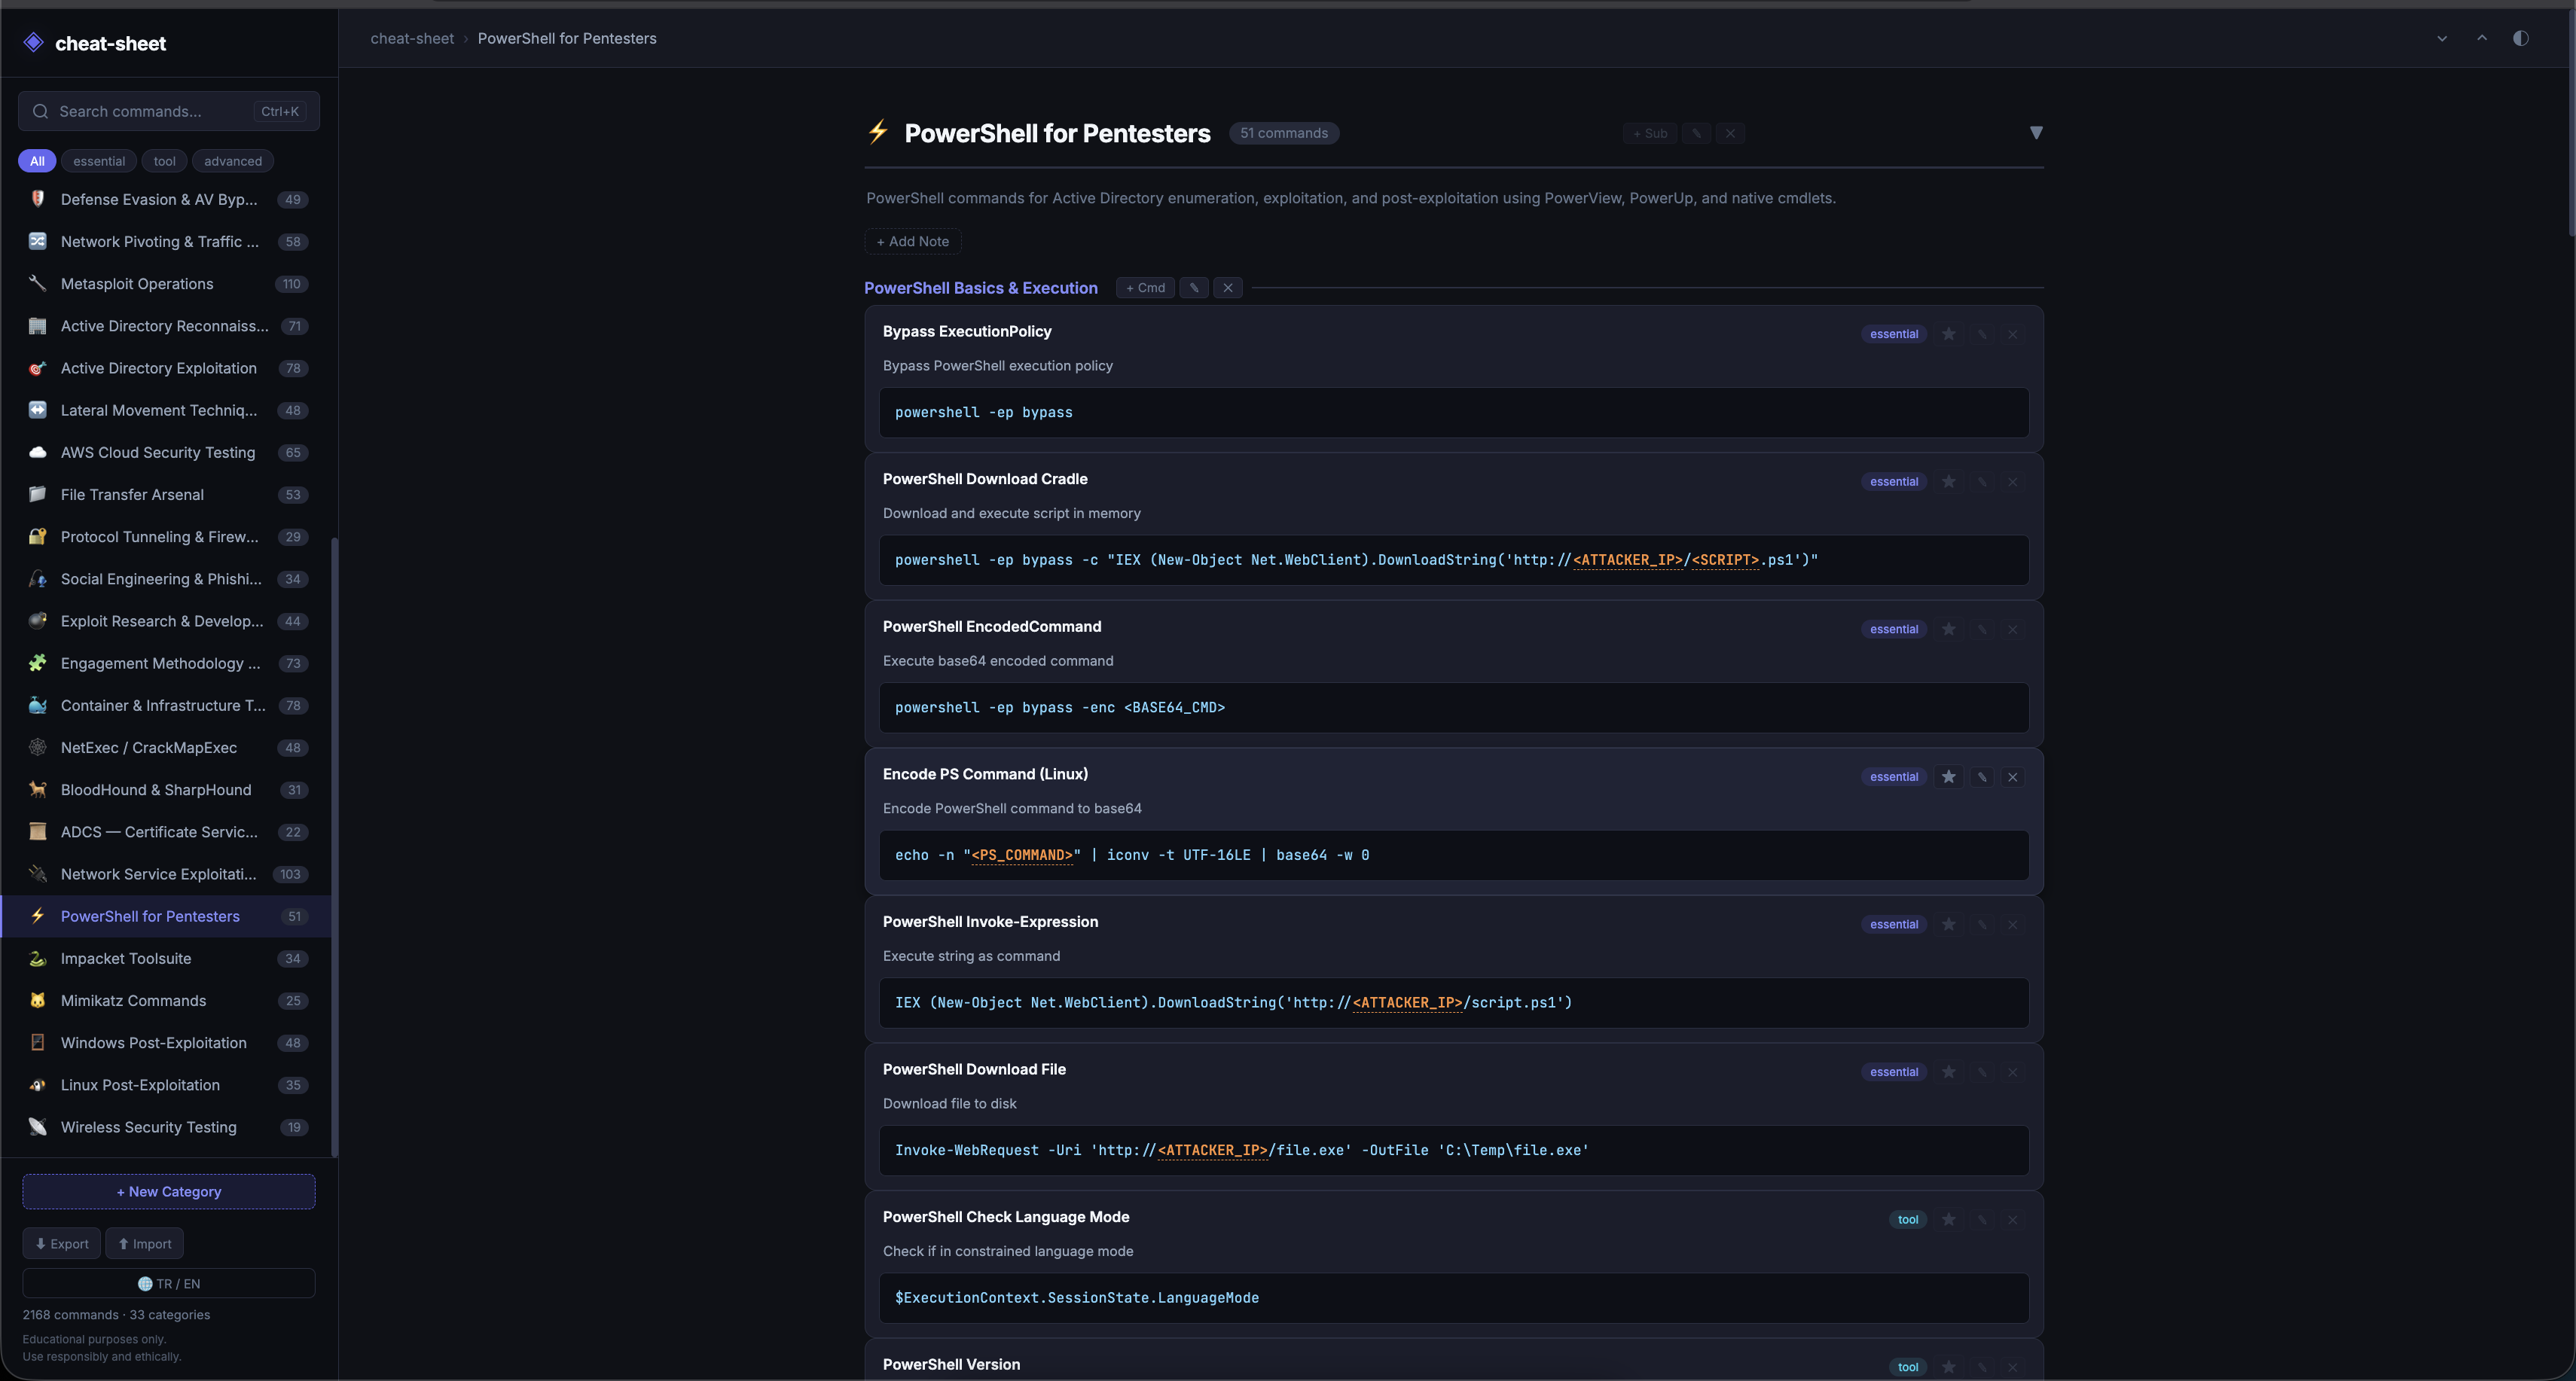Edit the PowerShell for Pentesters category title

pyautogui.click(x=1696, y=133)
